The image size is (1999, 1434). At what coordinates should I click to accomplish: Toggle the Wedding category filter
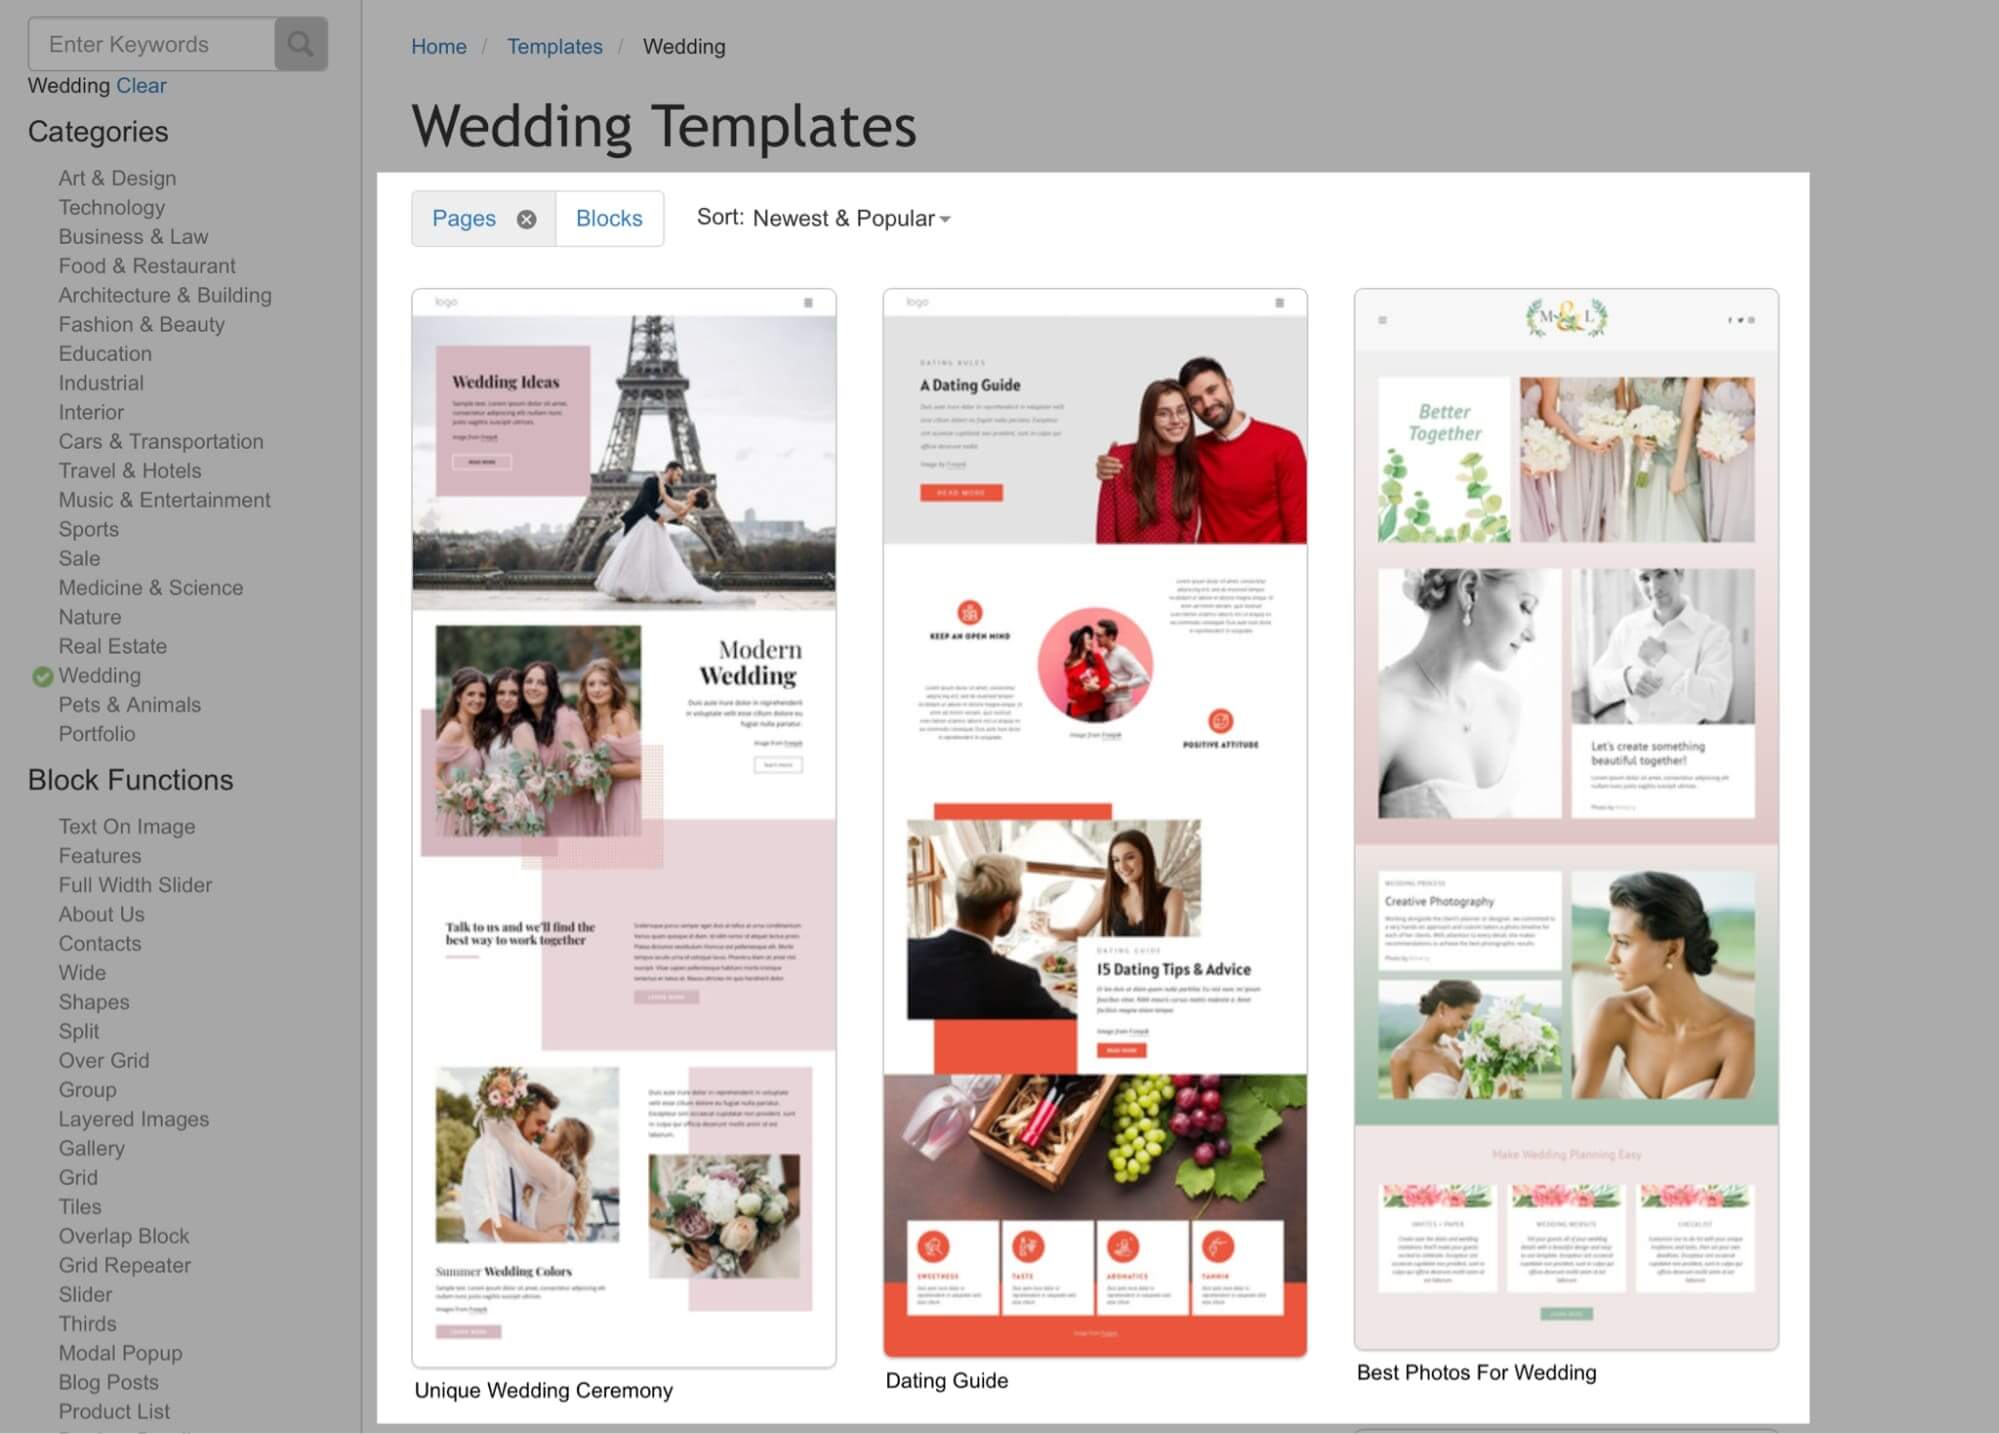click(x=98, y=674)
